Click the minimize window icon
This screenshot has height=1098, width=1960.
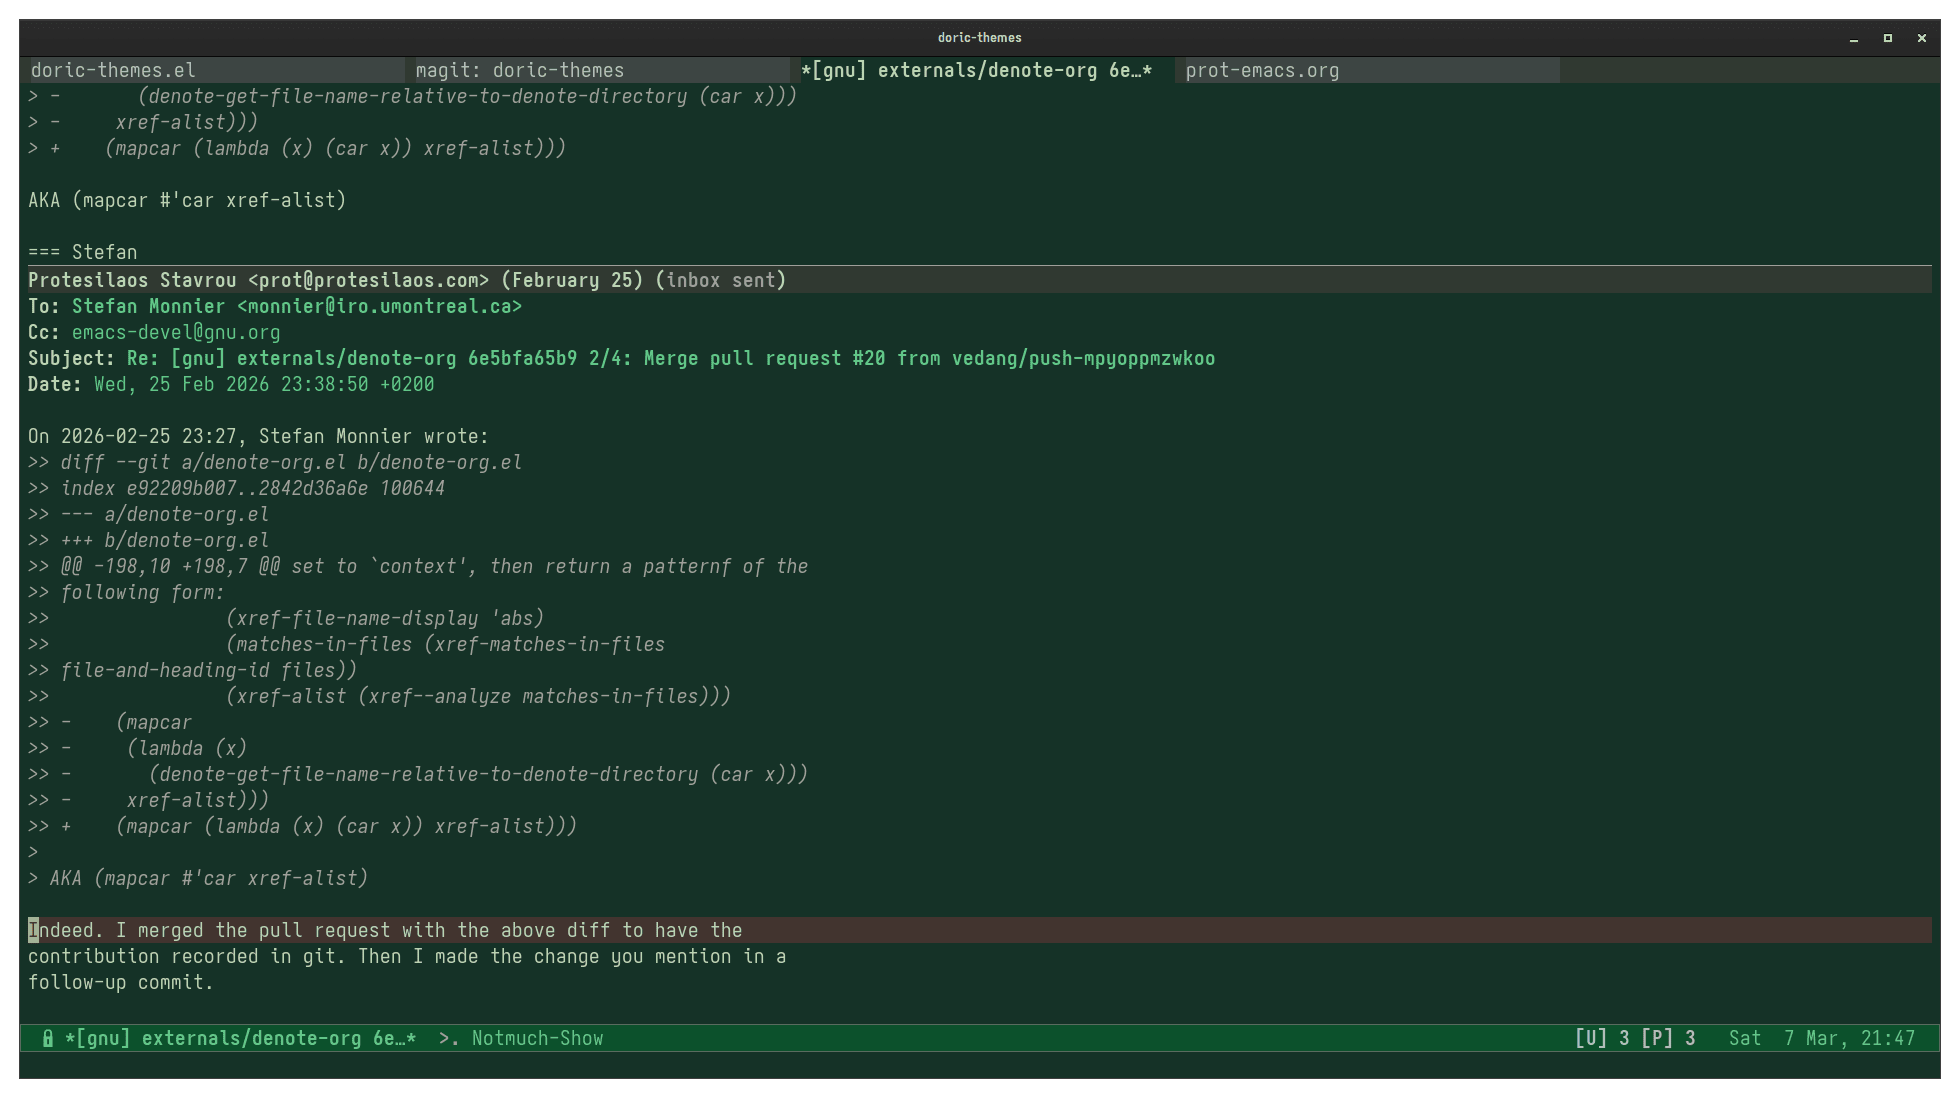1854,38
